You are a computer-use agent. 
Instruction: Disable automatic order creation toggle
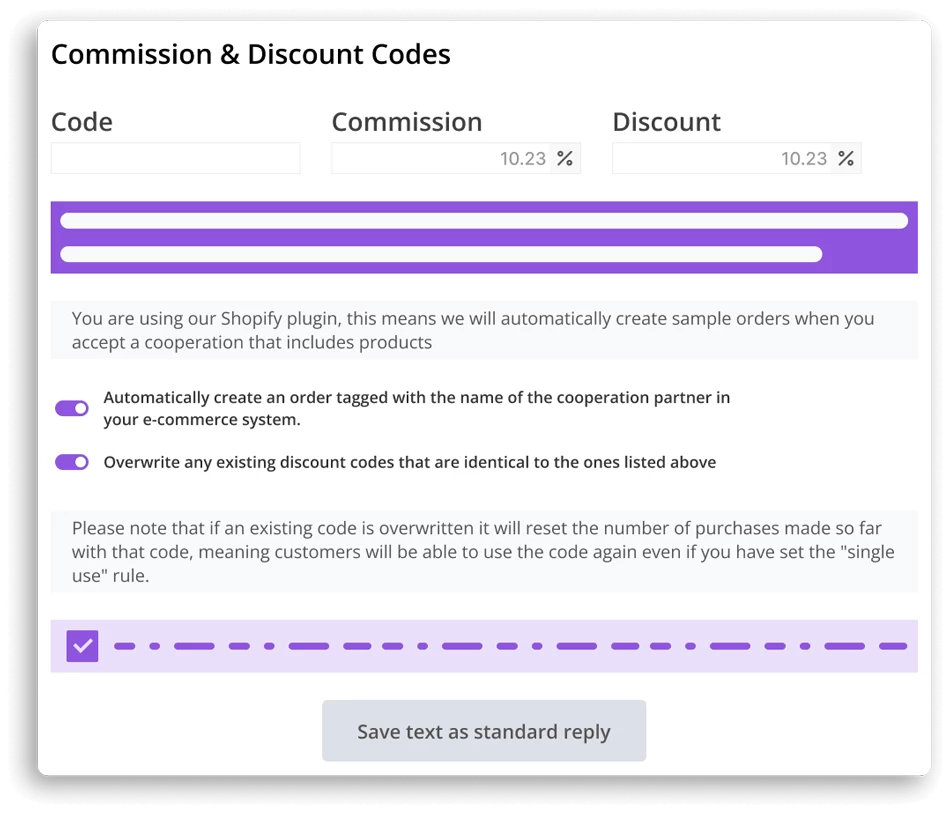coord(72,408)
